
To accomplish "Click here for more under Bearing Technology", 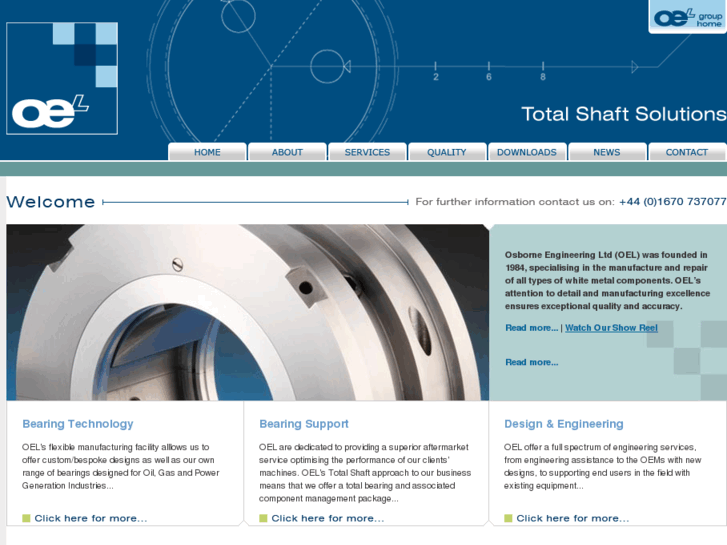I will 91,519.
